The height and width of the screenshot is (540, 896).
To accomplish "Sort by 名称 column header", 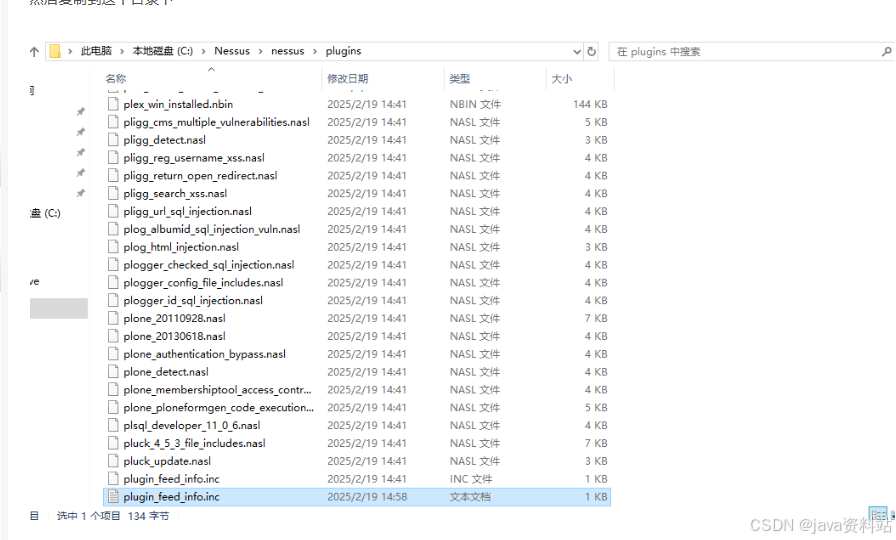I will 115,79.
